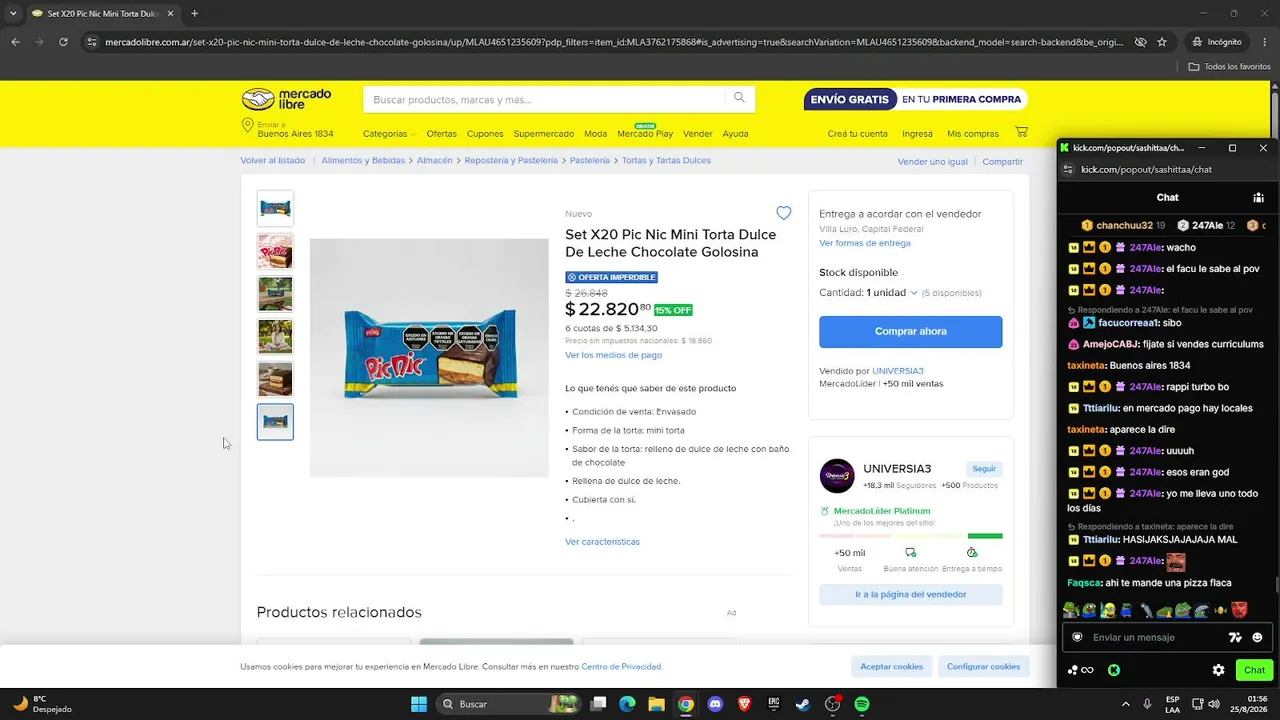The height and width of the screenshot is (720, 1280).
Task: Open Mercado Play section
Action: pos(645,134)
